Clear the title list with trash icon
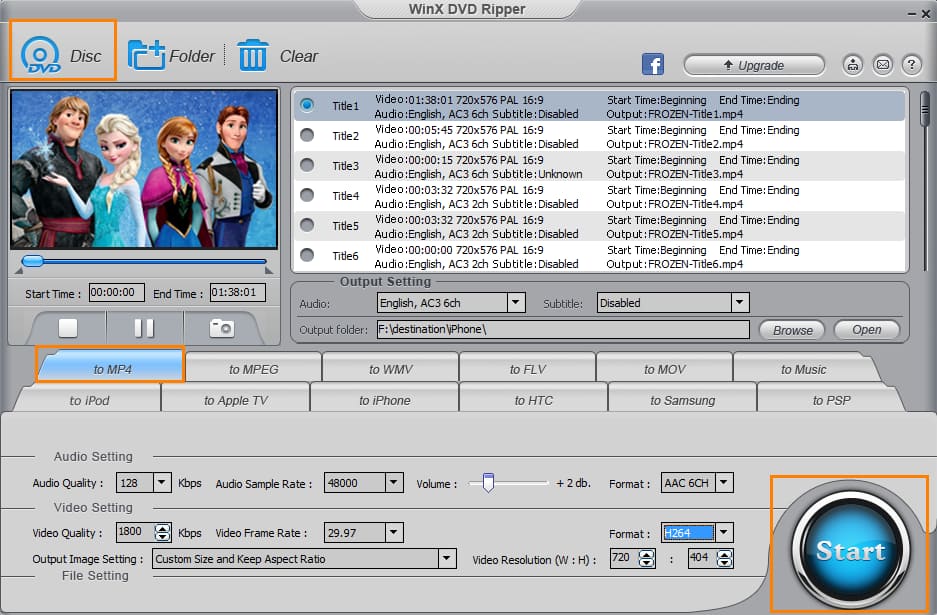 [277, 56]
